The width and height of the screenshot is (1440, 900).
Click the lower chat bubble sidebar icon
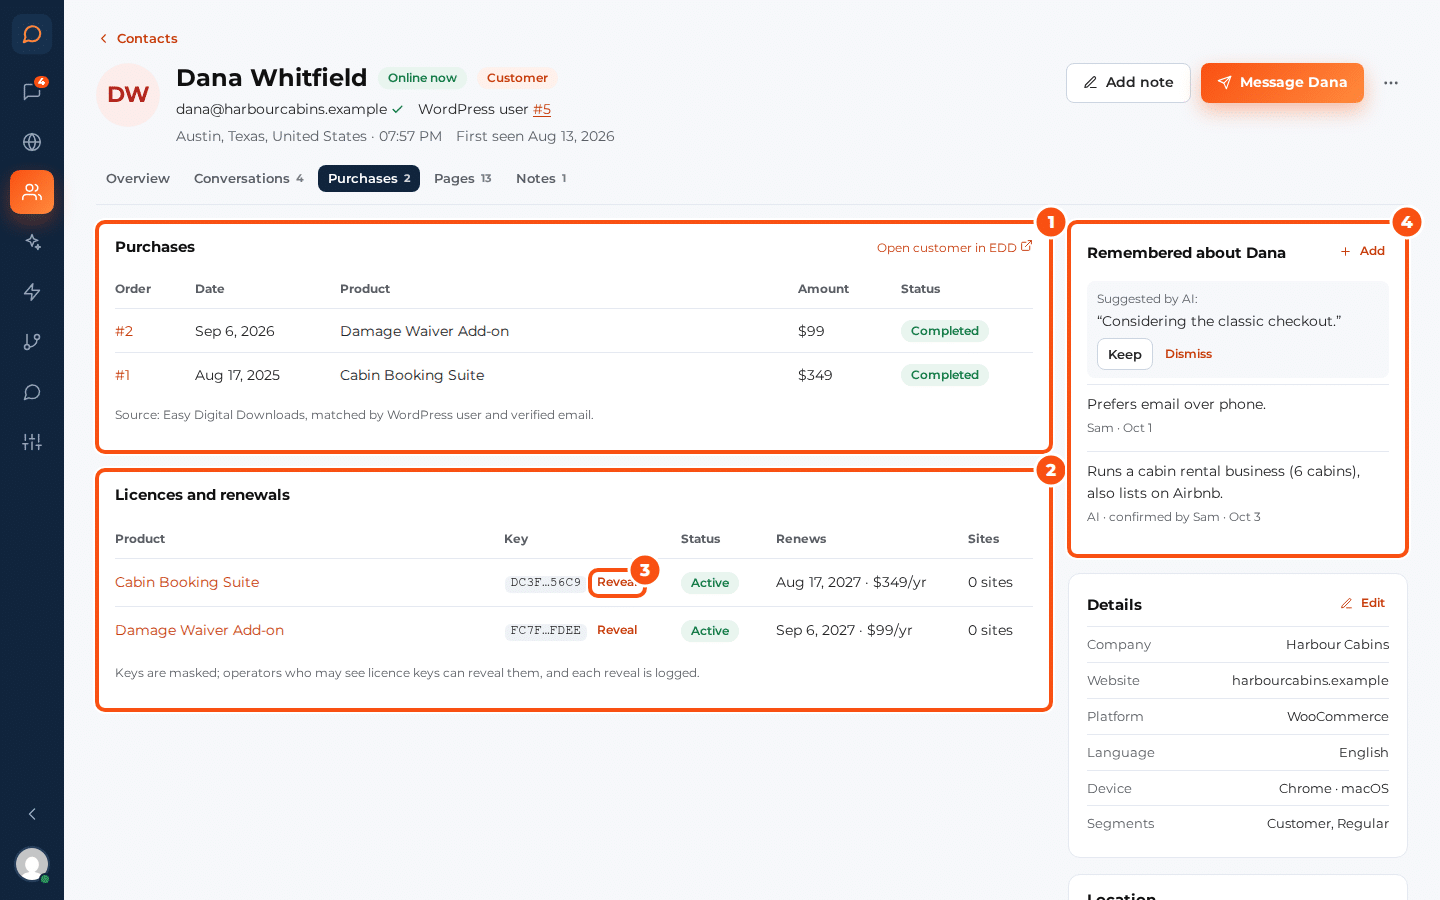tap(32, 392)
